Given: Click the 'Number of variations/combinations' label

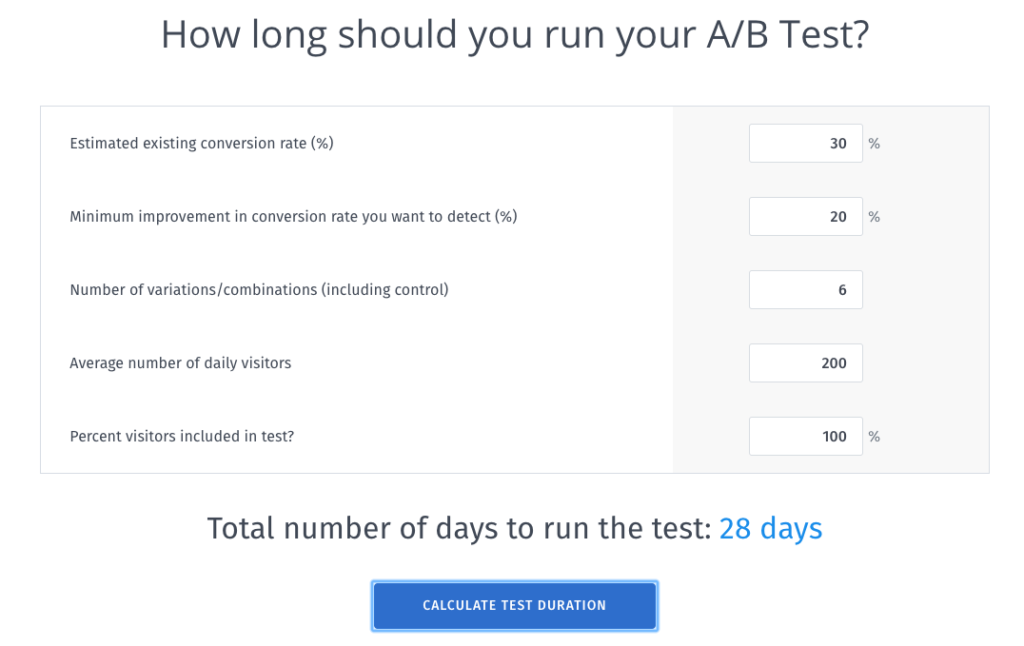Looking at the screenshot, I should click(x=259, y=290).
